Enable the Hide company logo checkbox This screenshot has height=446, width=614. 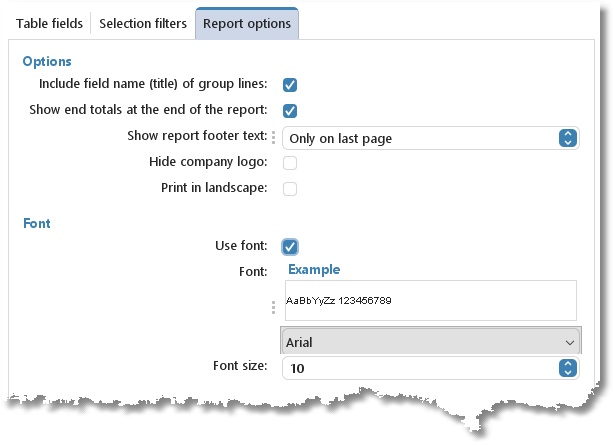point(290,163)
